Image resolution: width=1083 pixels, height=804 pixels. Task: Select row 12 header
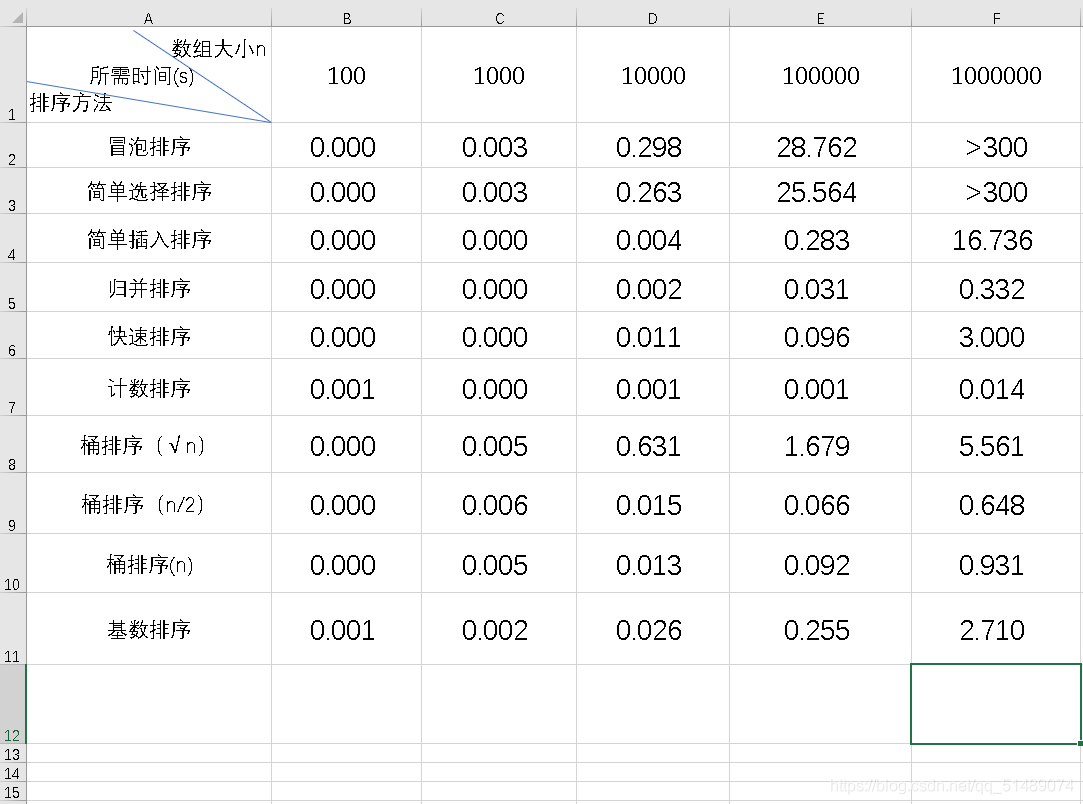[12, 704]
